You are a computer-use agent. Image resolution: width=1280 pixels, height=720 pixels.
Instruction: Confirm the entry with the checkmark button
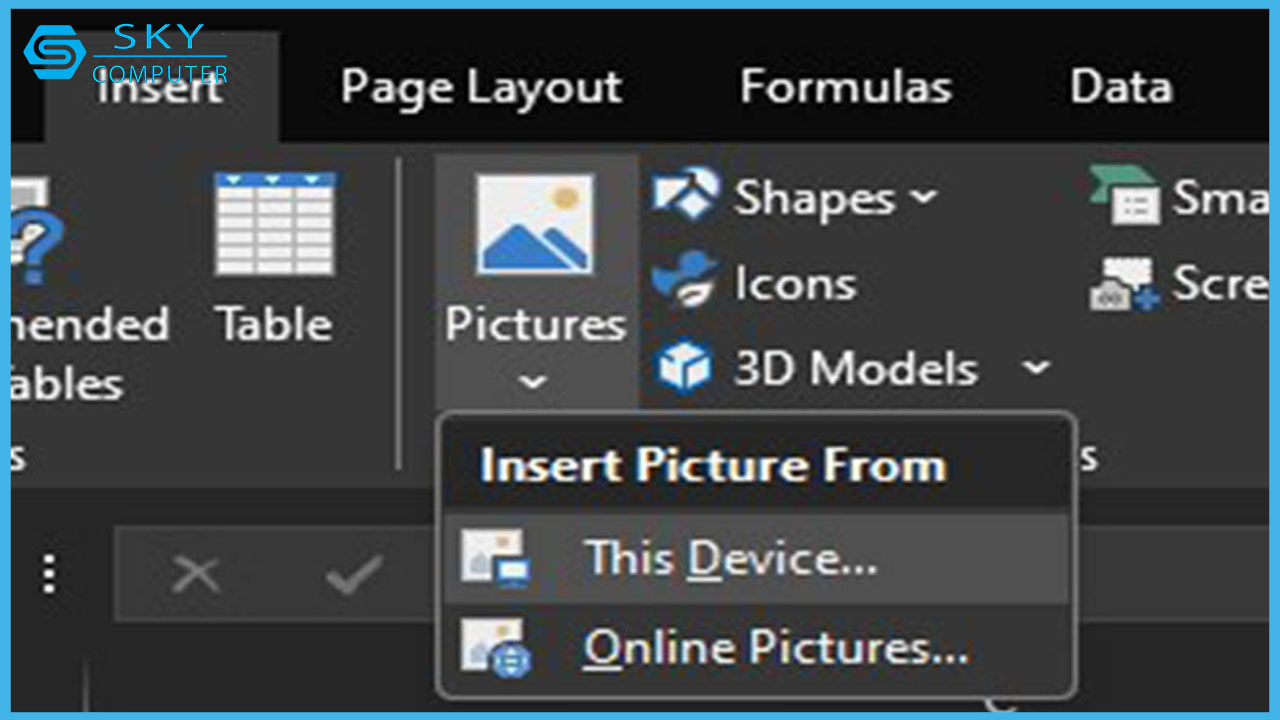pos(354,575)
